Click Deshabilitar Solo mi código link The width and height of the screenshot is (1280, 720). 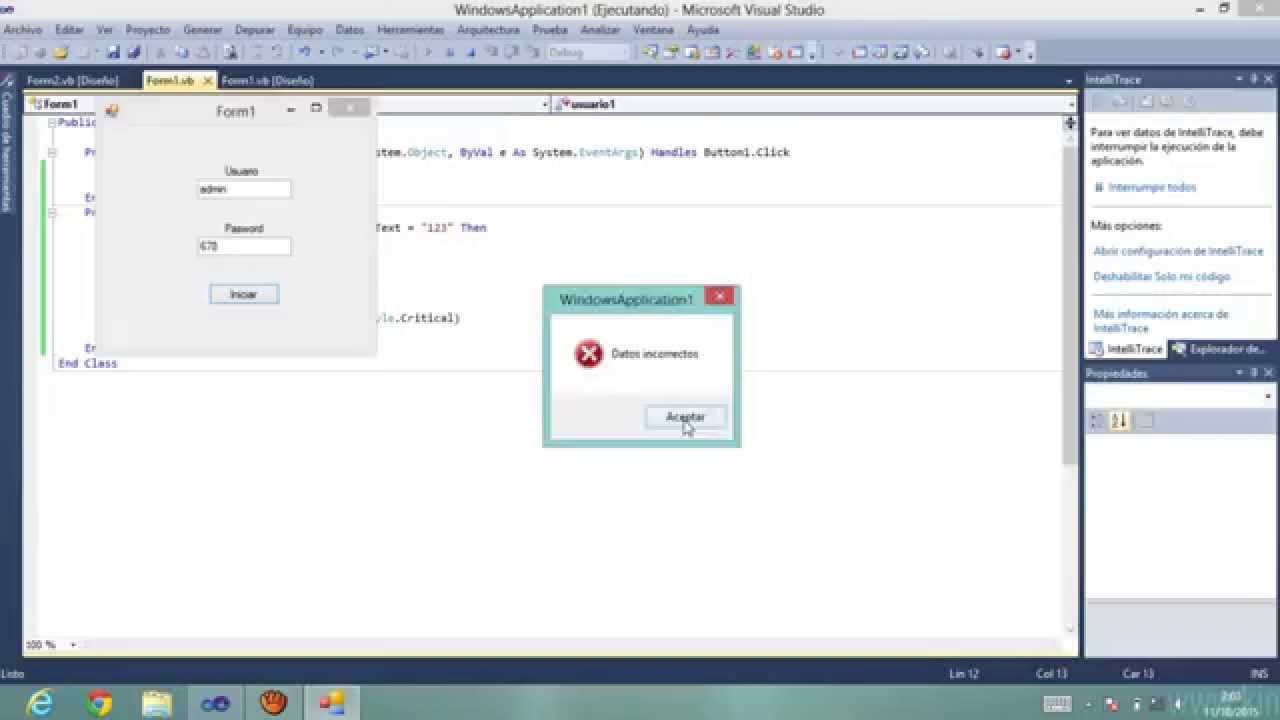point(1161,276)
